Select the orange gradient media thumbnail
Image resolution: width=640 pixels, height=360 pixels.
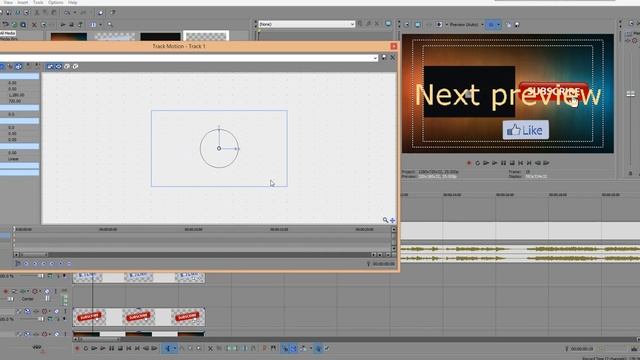click(69, 37)
